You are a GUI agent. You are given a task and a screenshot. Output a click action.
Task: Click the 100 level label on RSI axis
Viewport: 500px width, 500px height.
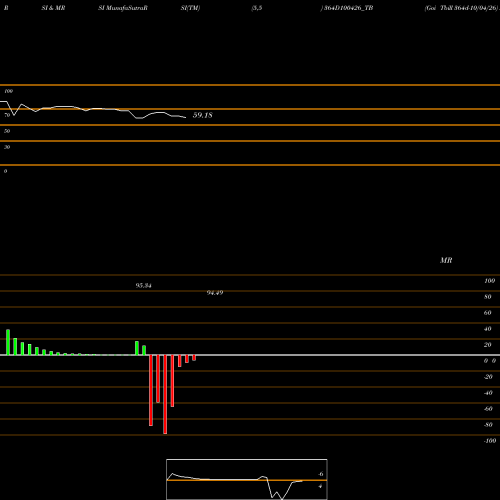9,91
